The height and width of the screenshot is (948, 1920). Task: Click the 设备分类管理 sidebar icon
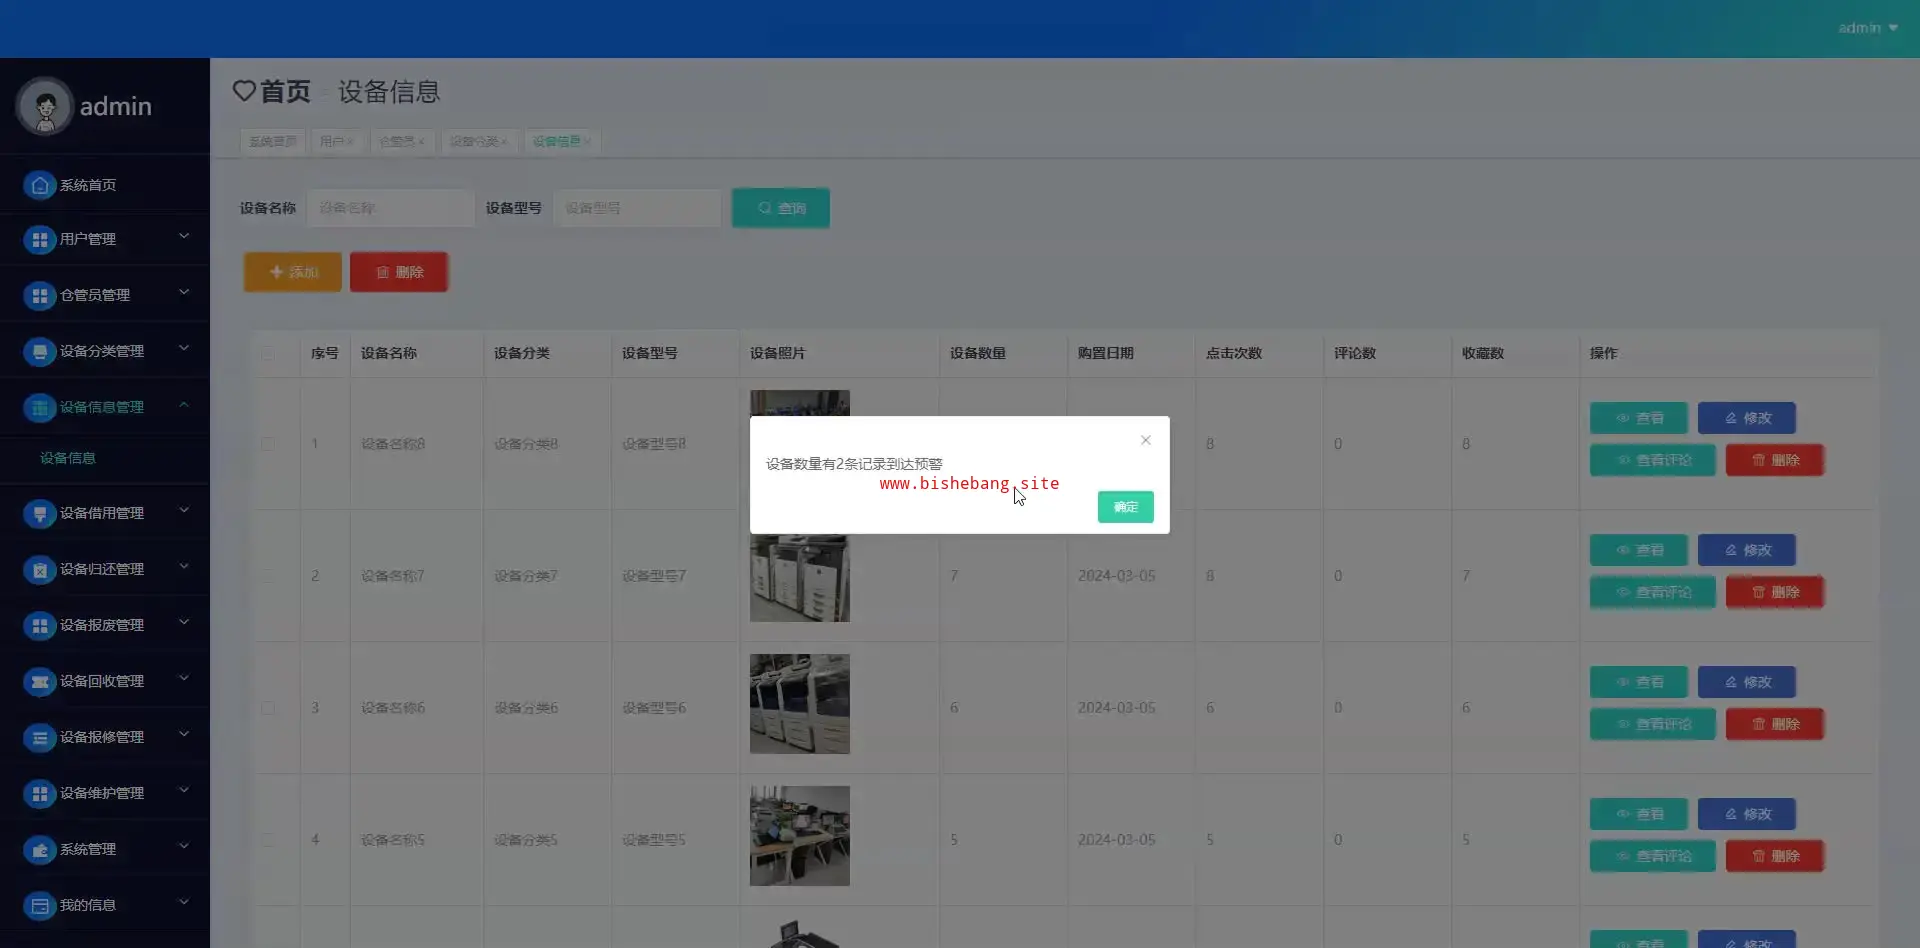coord(39,352)
